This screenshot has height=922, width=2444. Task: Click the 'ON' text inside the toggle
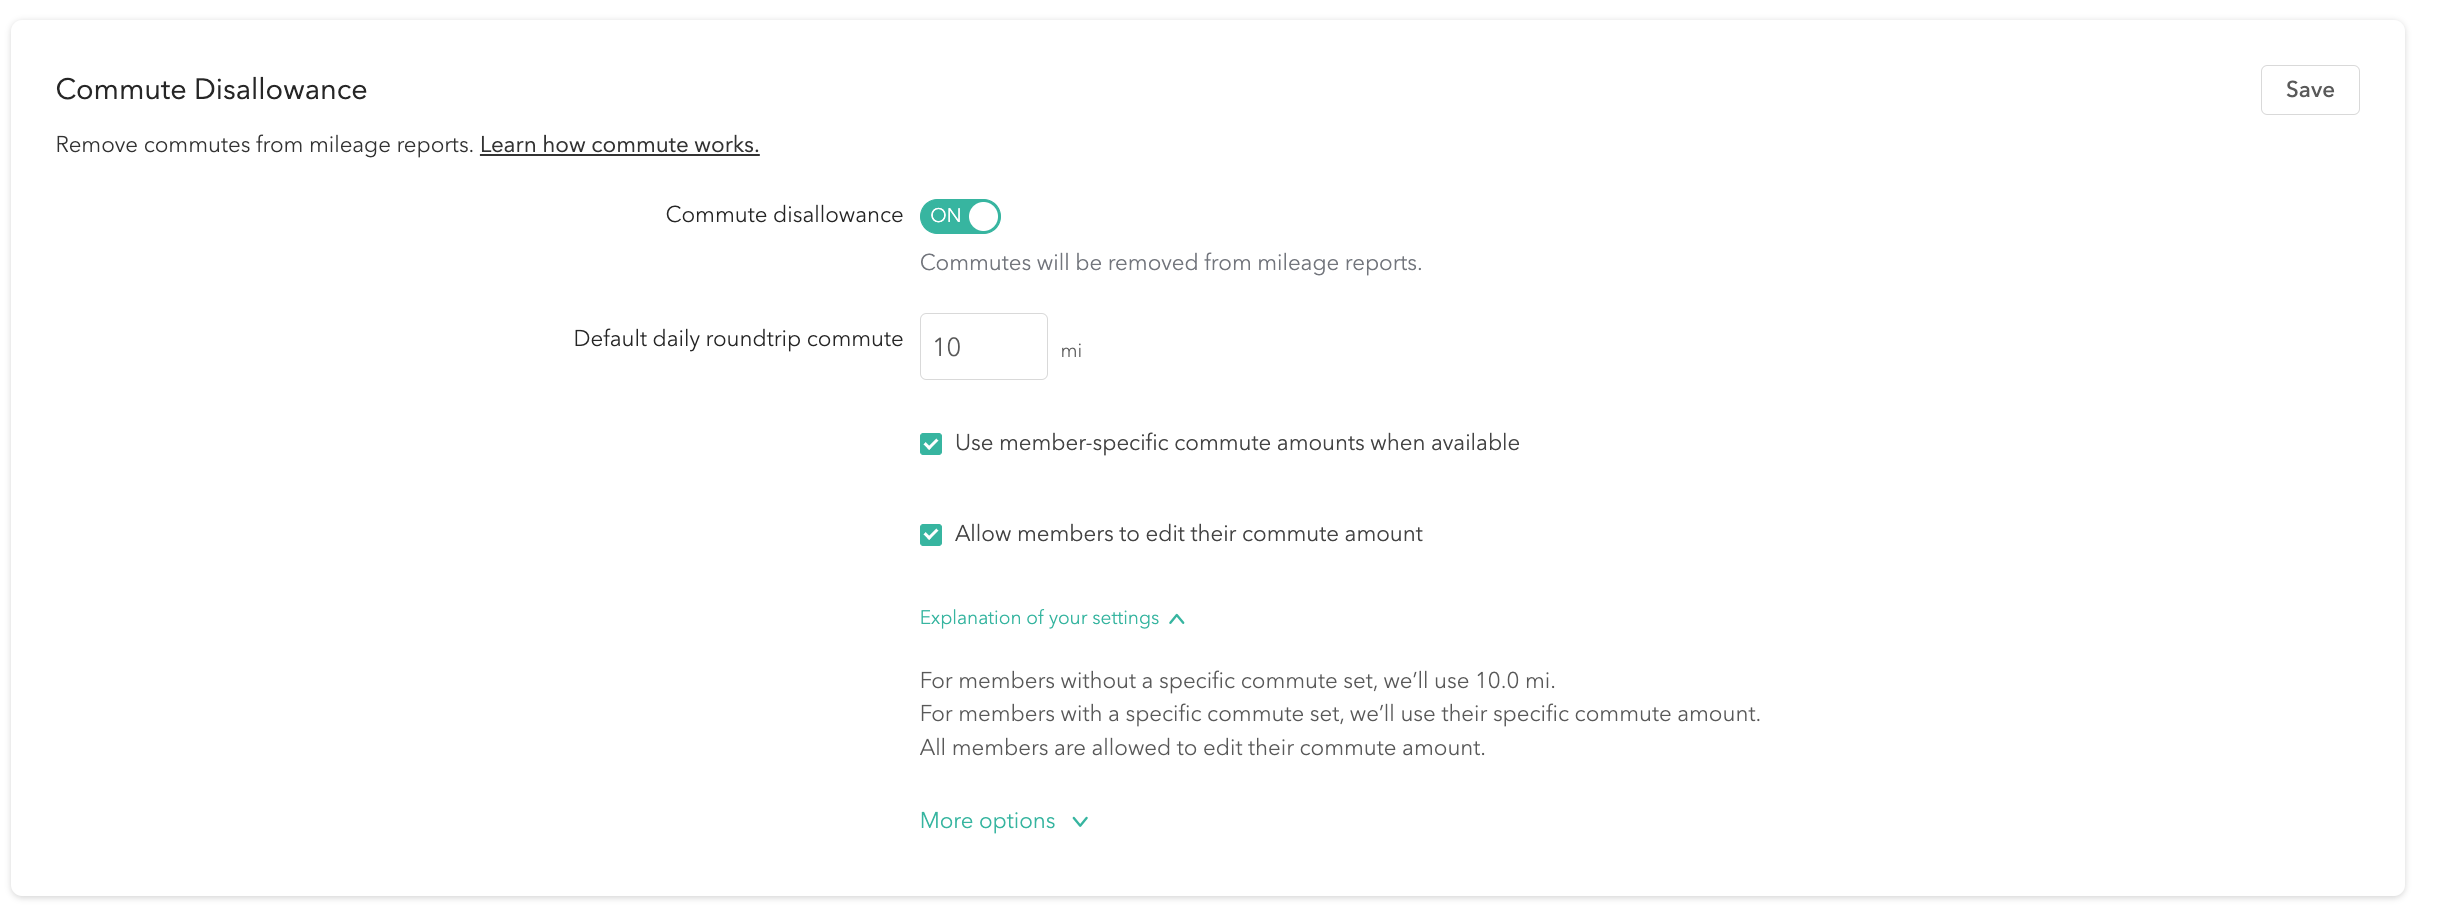(x=945, y=216)
